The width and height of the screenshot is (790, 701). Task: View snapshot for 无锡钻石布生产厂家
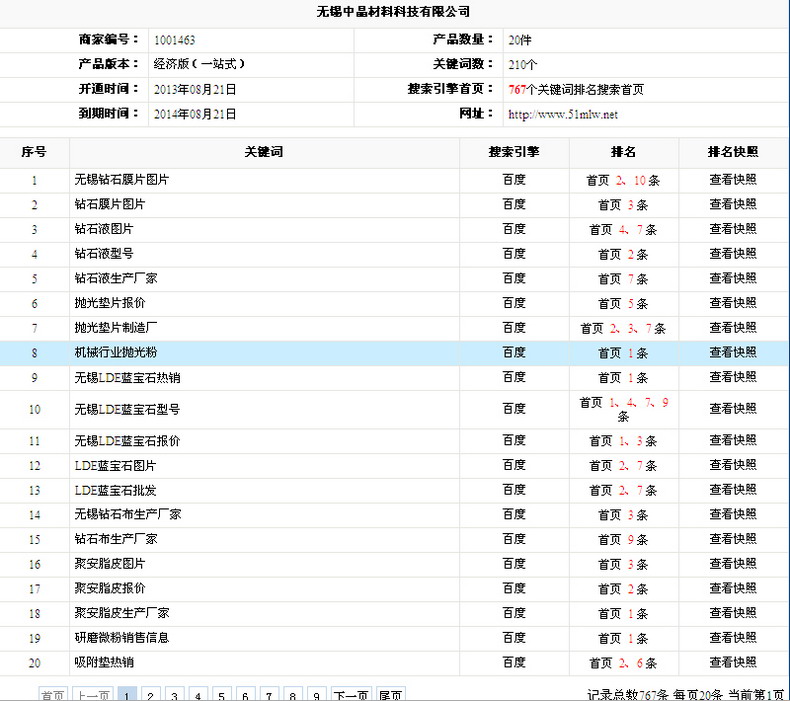[x=733, y=515]
